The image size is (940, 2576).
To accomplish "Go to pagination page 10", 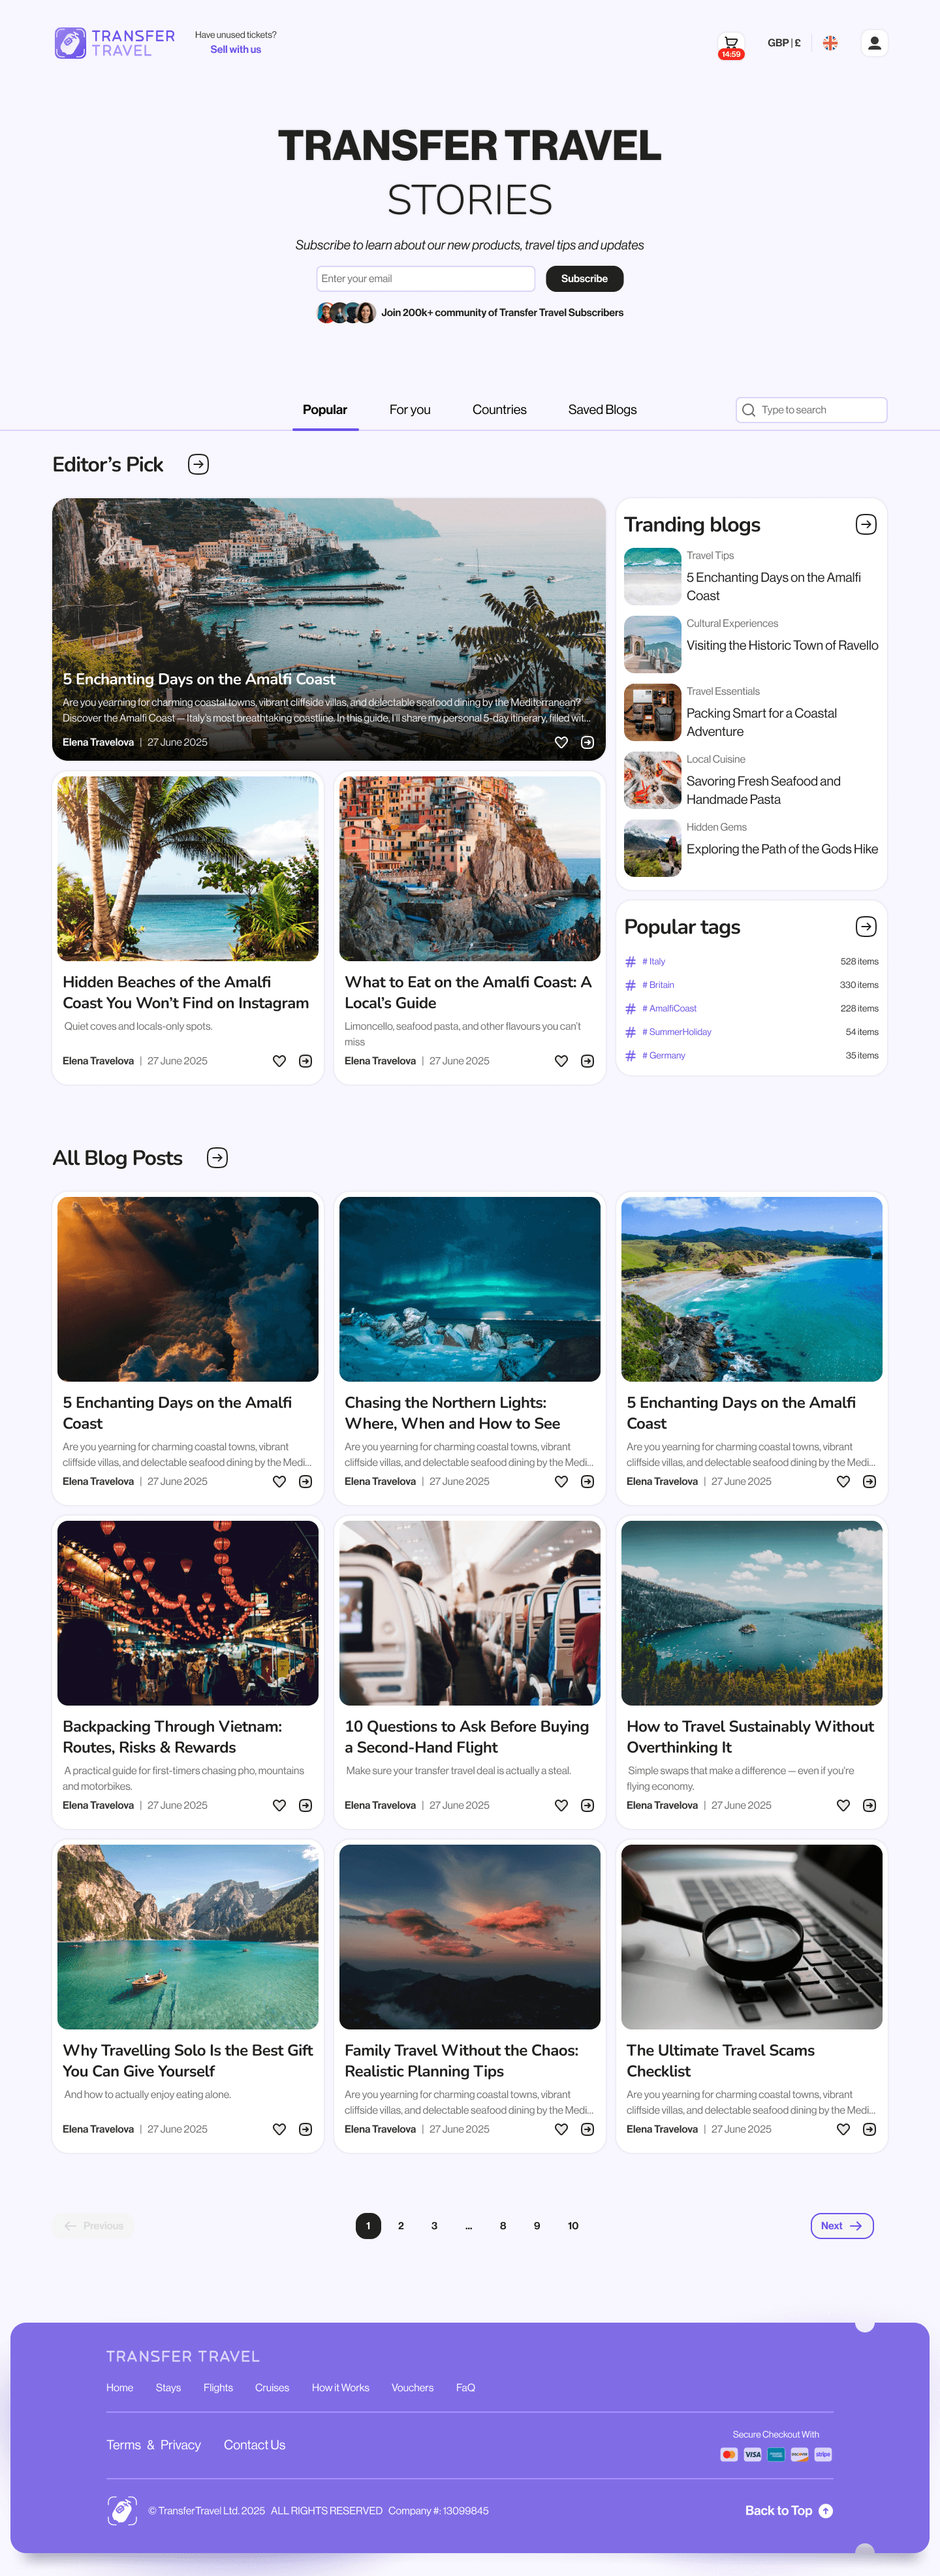I will coord(573,2226).
